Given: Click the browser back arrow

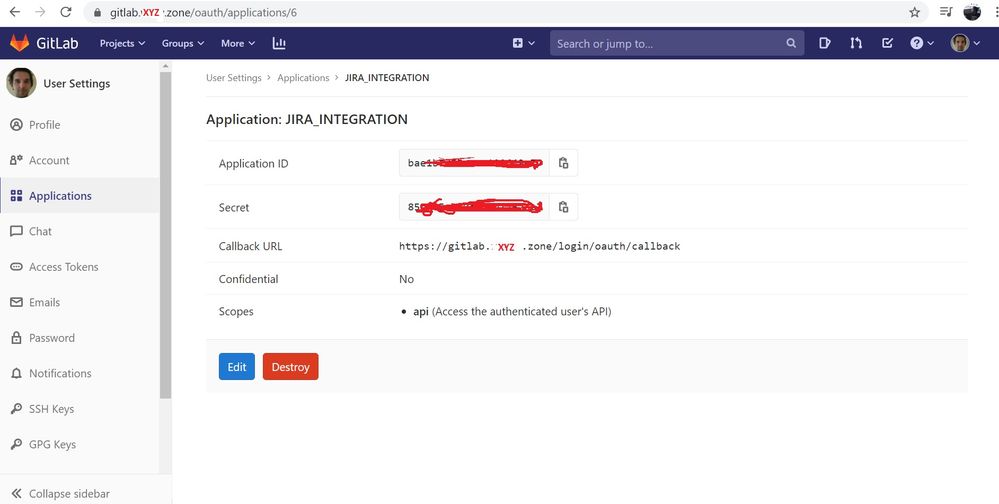Looking at the screenshot, I should 15,12.
